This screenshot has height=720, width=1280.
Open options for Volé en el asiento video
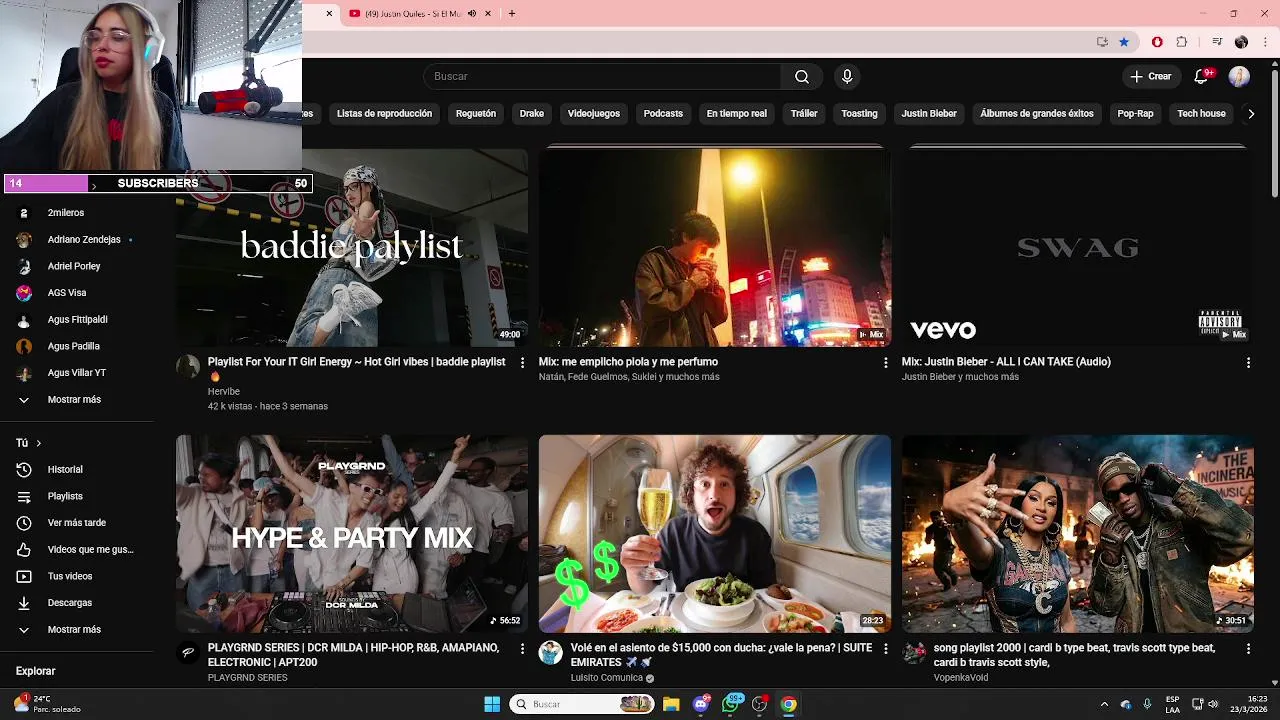(885, 649)
